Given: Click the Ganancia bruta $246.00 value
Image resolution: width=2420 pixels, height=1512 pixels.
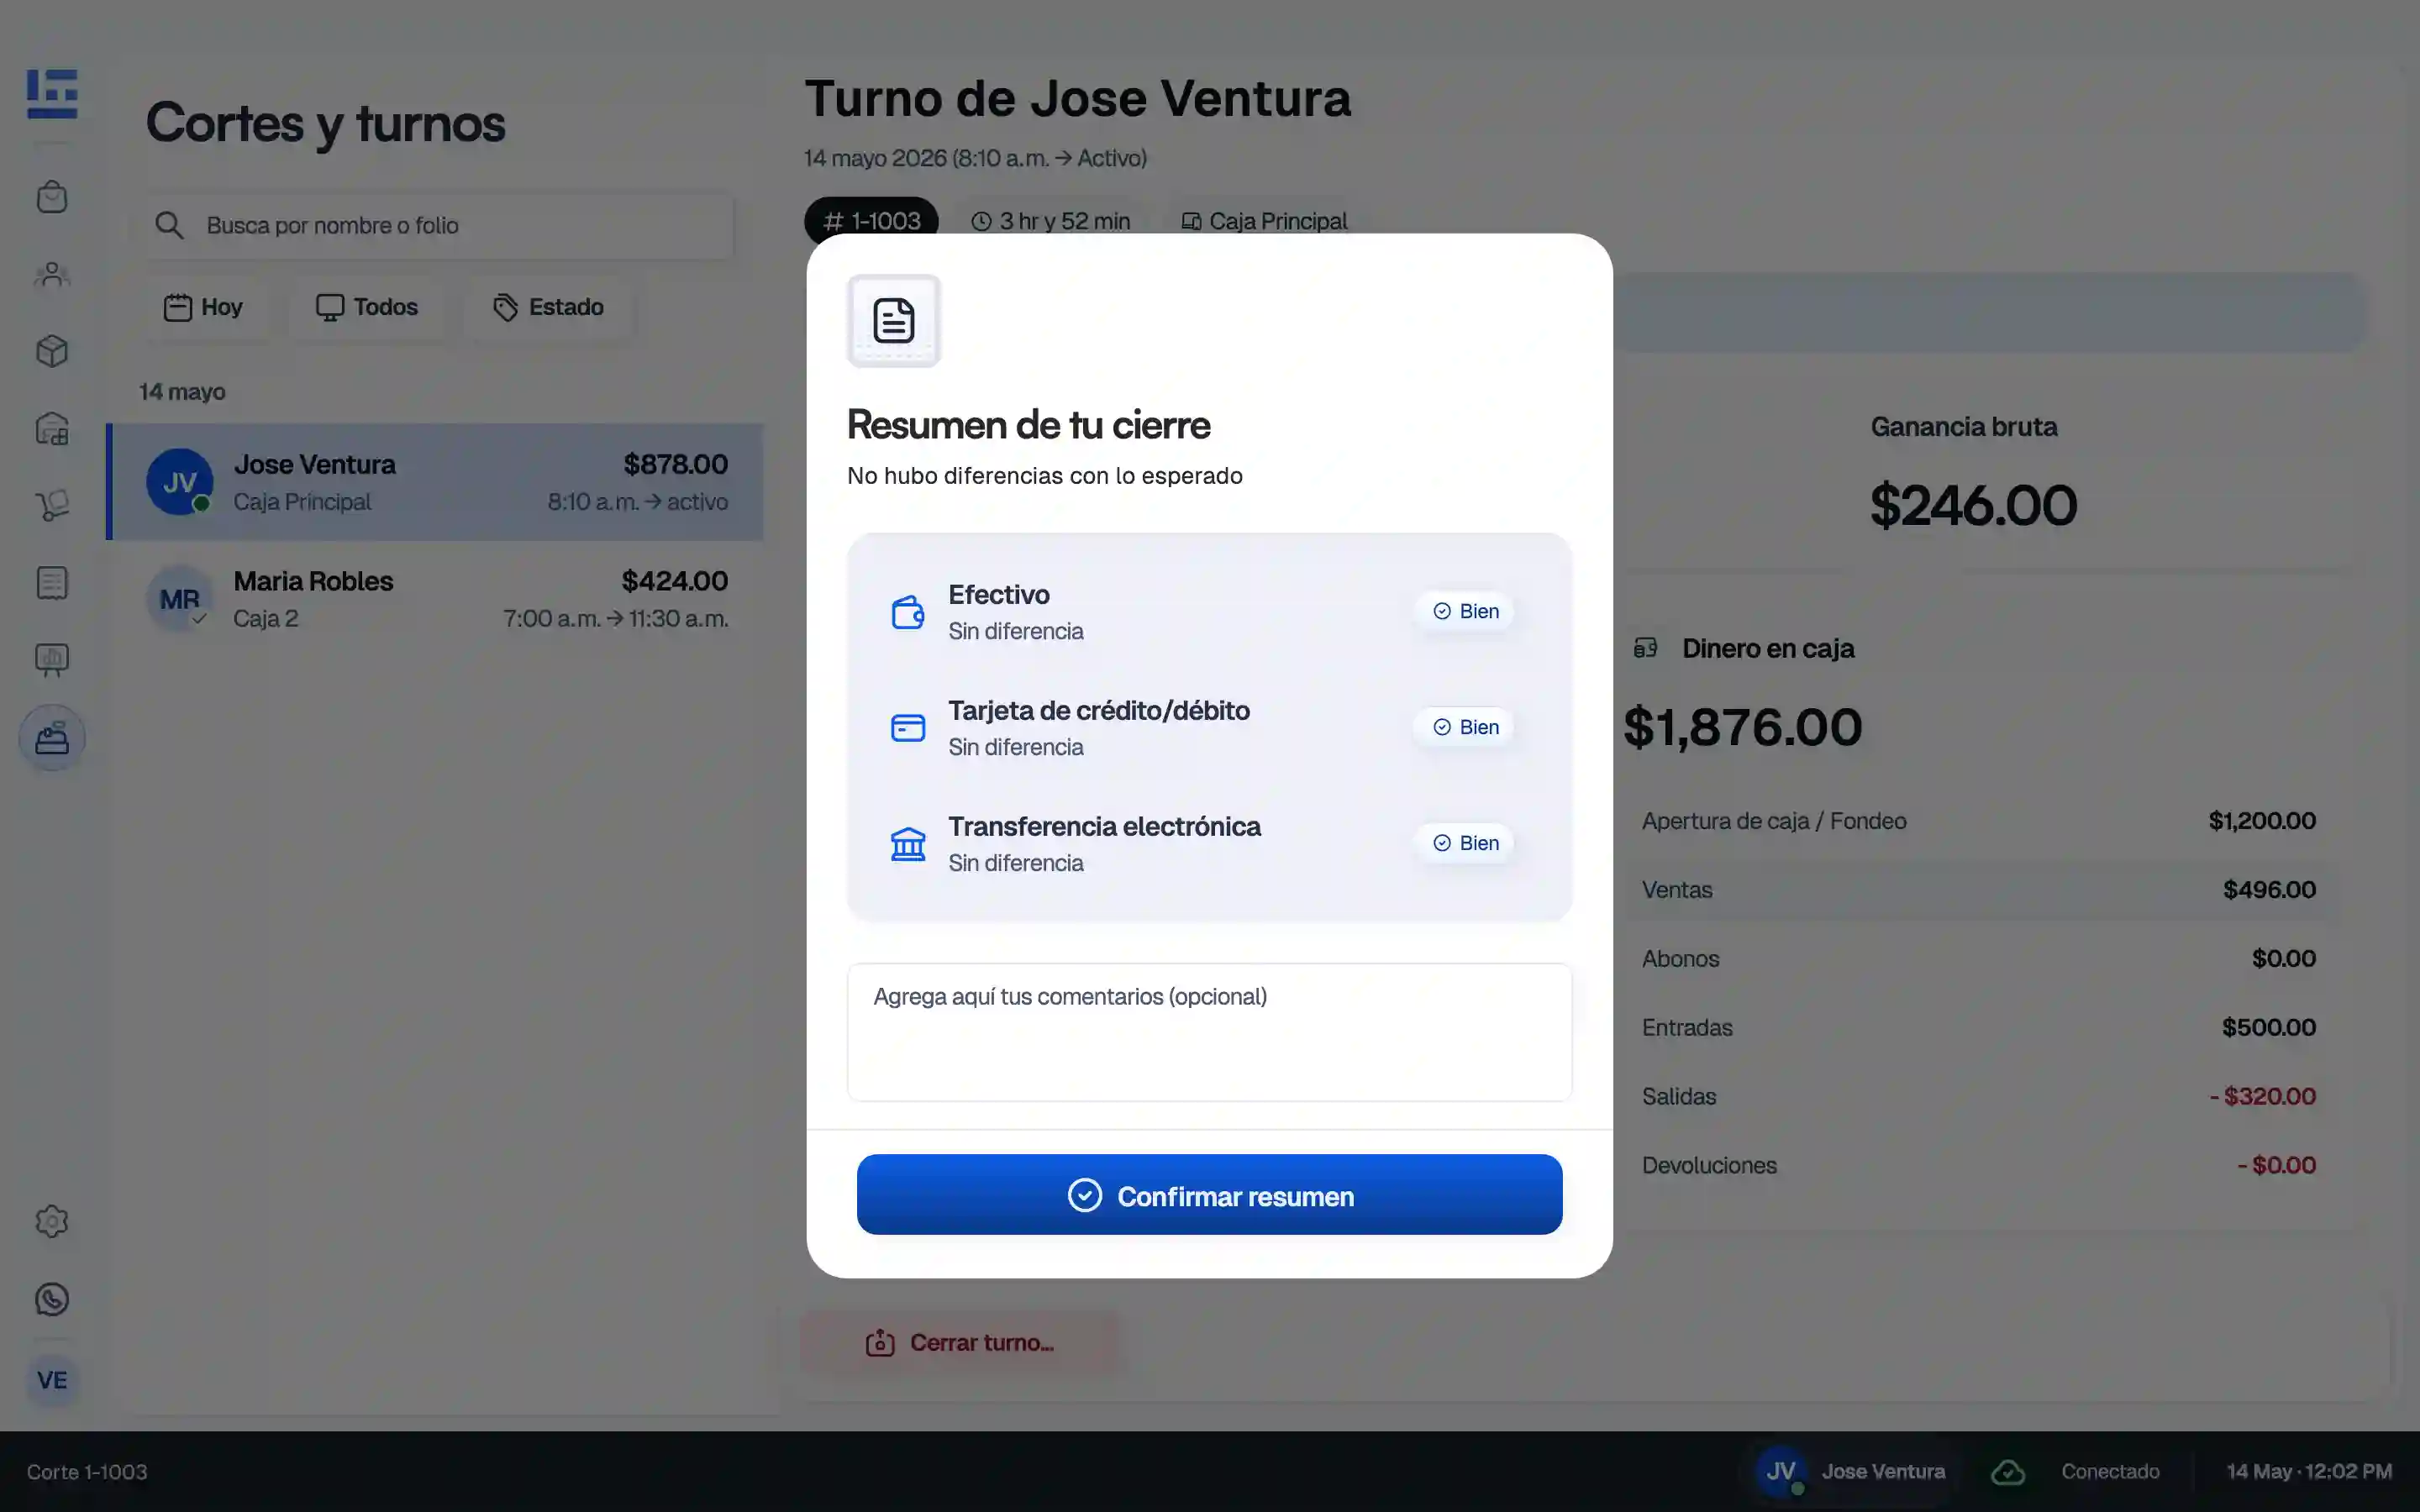Looking at the screenshot, I should [1973, 505].
